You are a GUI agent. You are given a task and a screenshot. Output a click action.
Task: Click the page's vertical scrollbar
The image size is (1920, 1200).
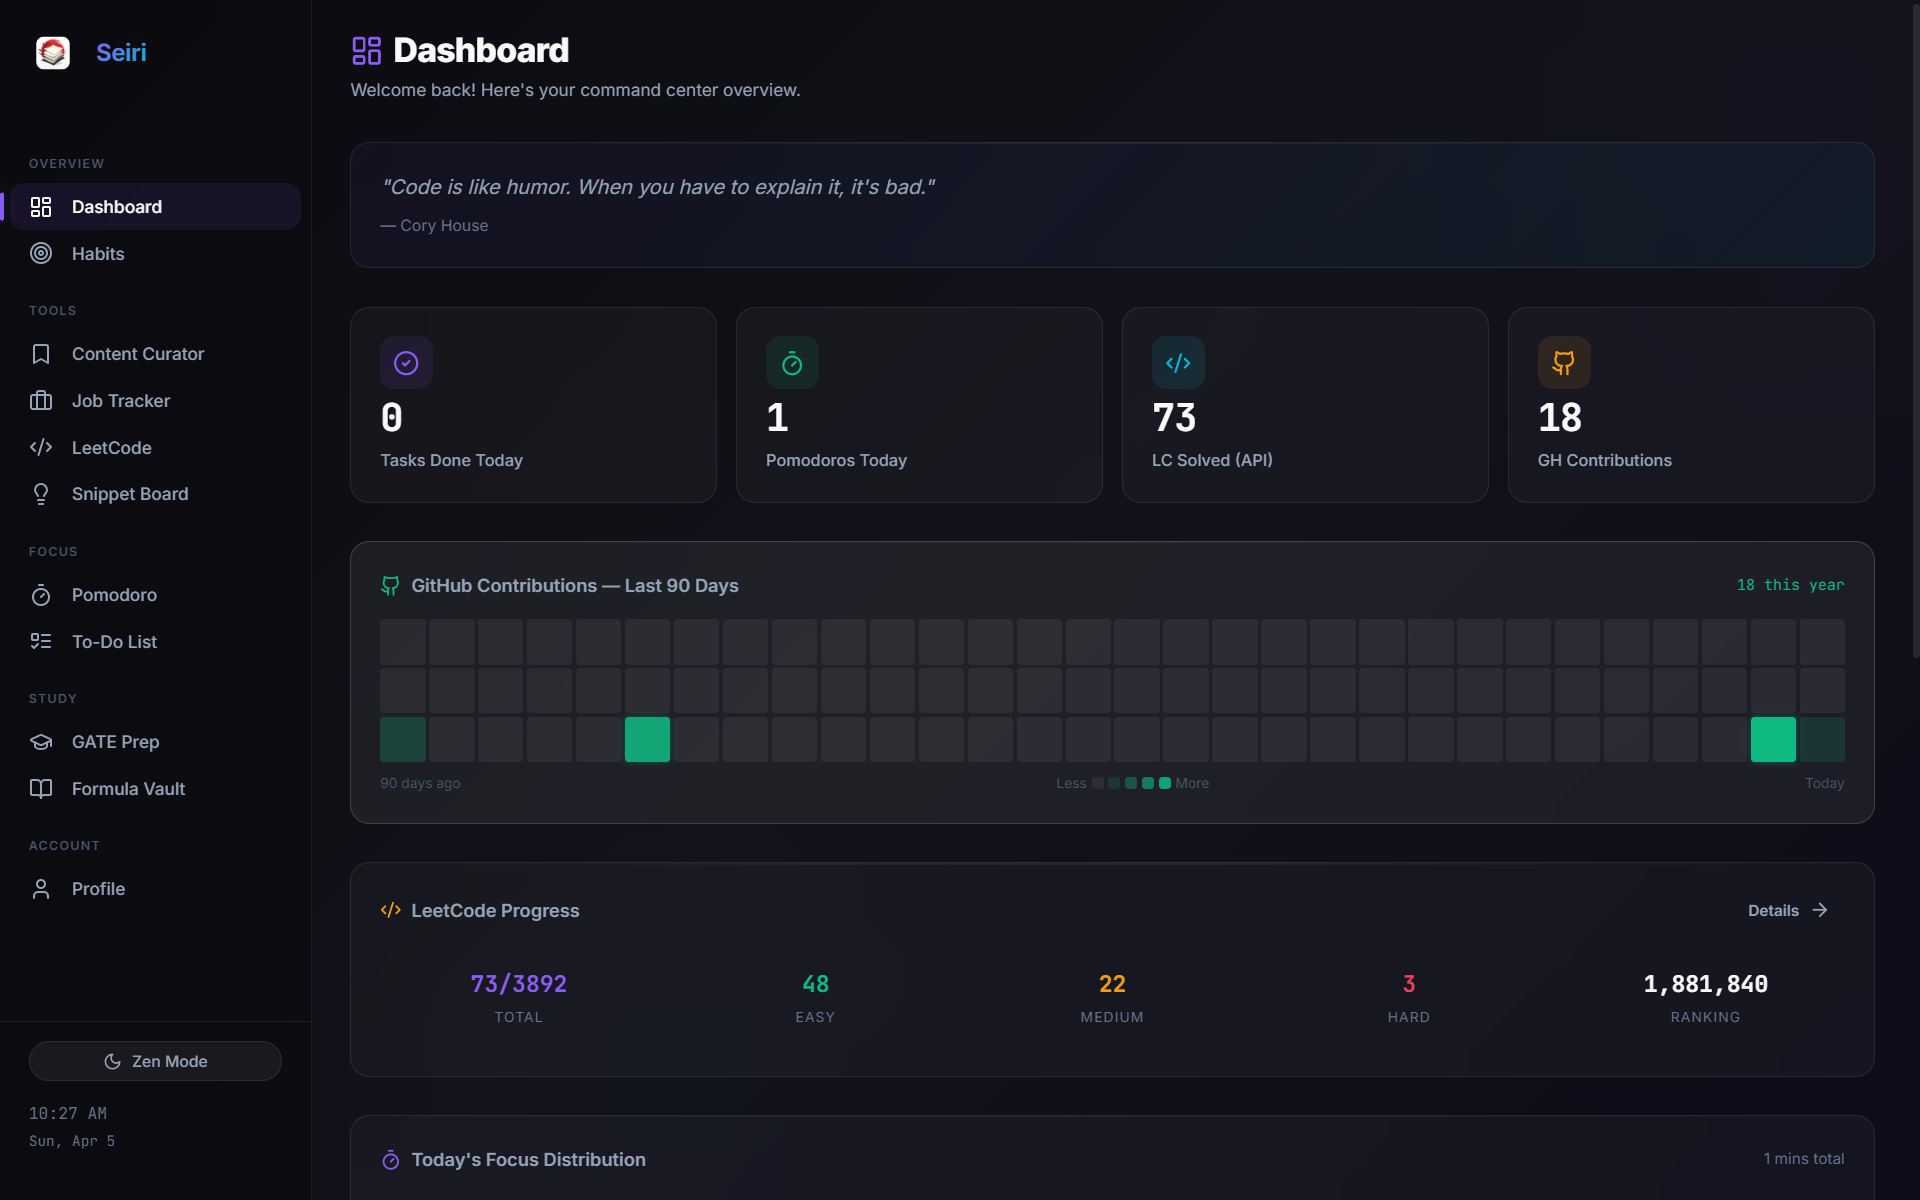pos(1914,330)
